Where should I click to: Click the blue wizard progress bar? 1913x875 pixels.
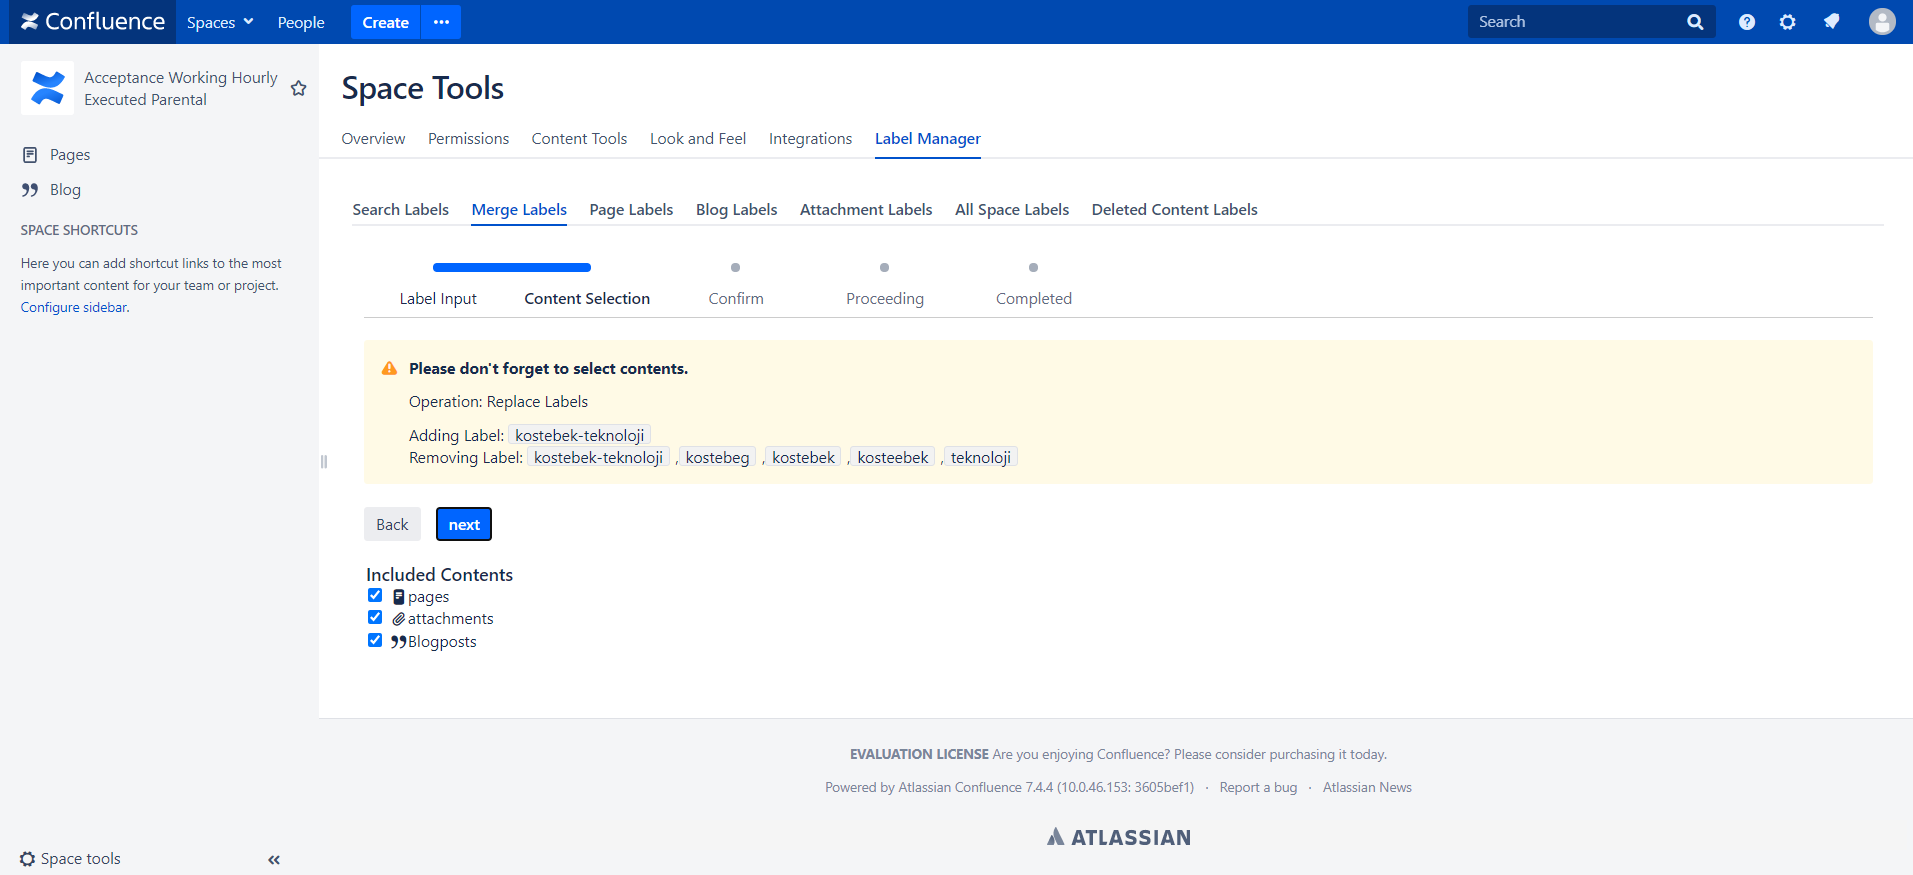point(512,268)
